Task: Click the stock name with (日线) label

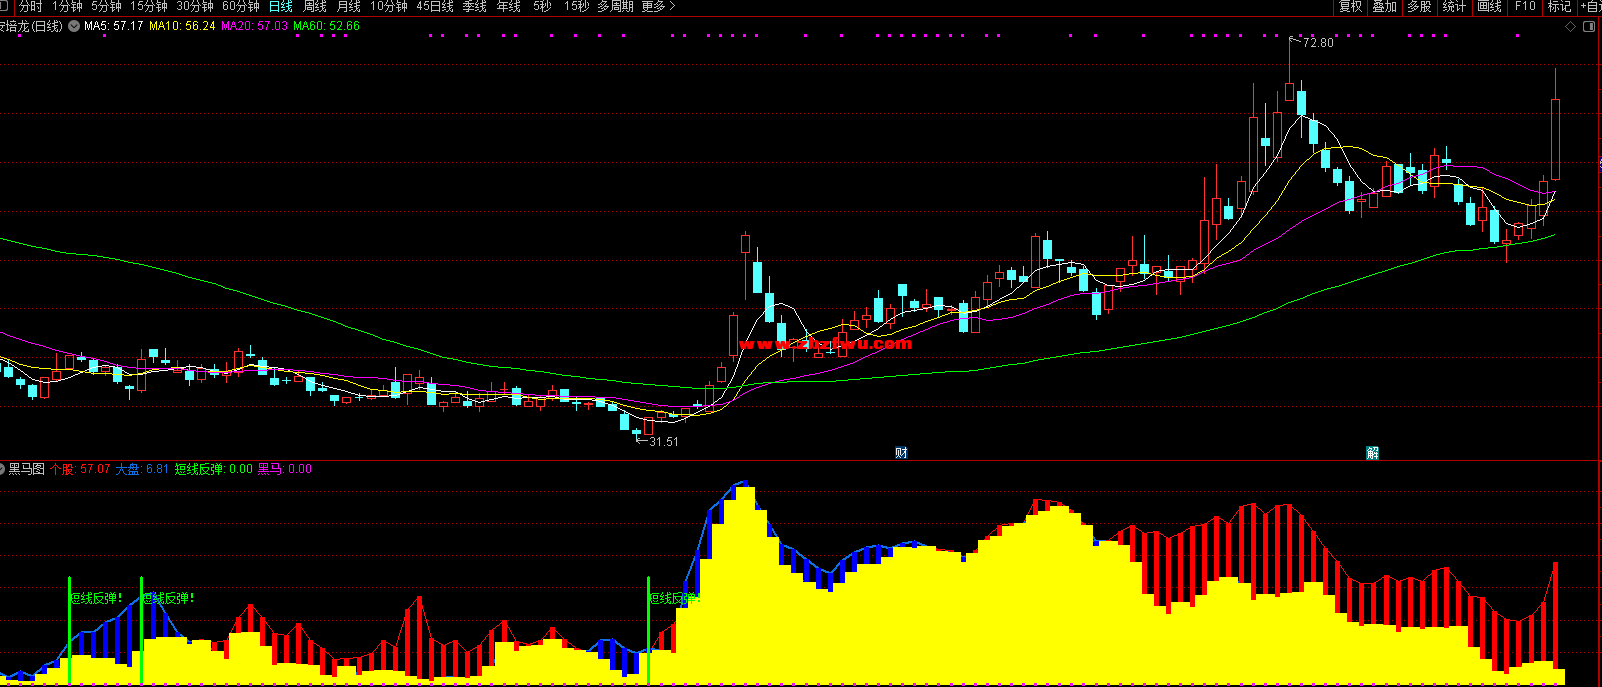Action: coord(31,26)
